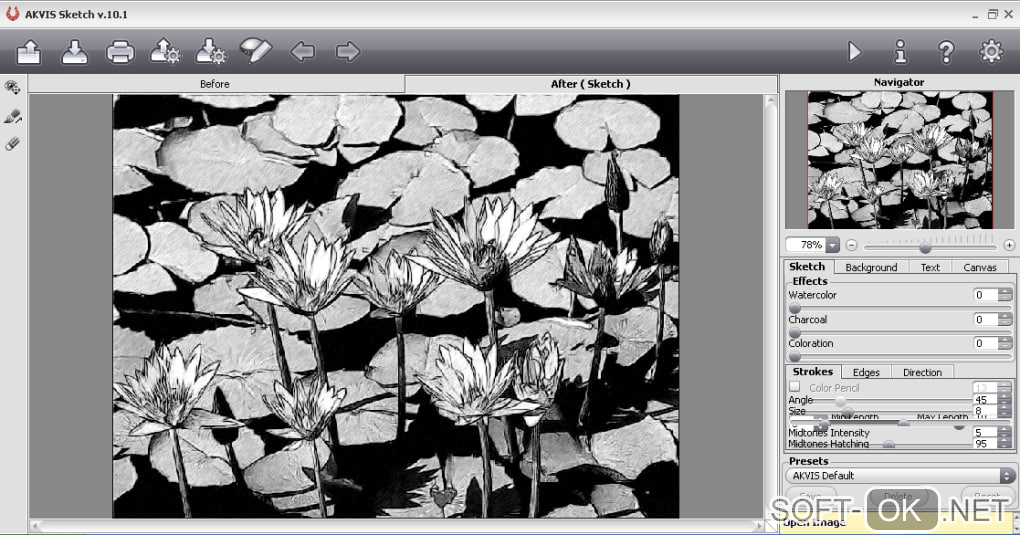
Task: Open the 78% zoom level dropdown
Action: point(832,245)
